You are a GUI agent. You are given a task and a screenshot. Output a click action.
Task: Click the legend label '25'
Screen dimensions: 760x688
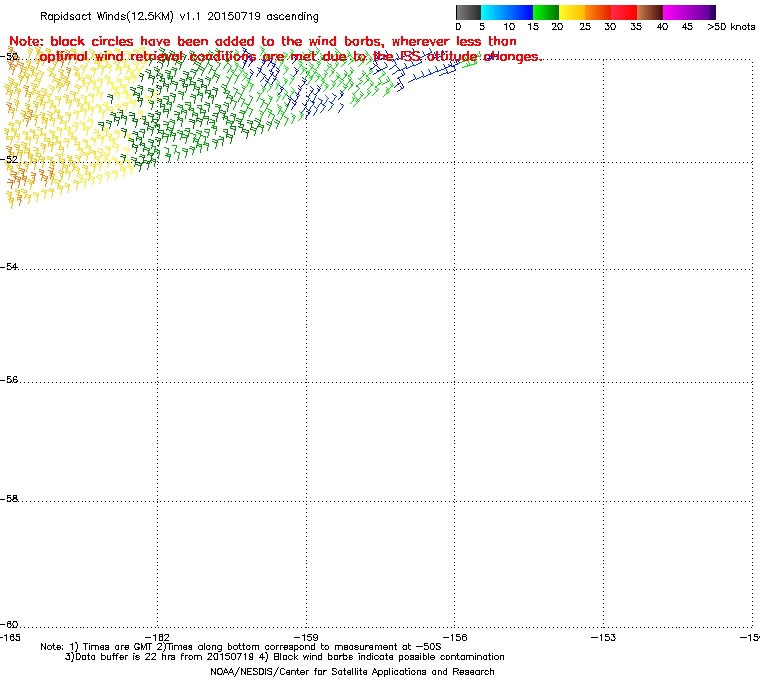pyautogui.click(x=585, y=27)
